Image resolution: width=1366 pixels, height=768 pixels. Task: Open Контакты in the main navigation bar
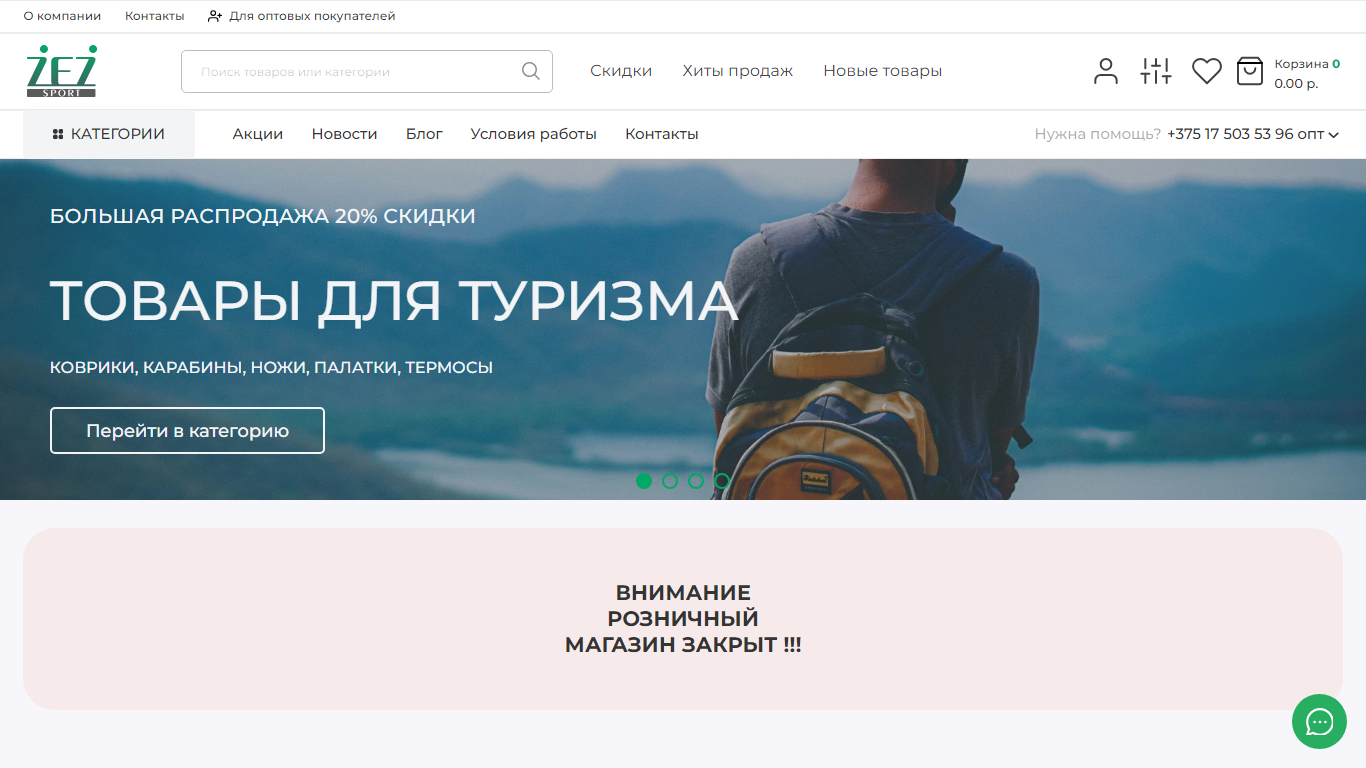(662, 134)
